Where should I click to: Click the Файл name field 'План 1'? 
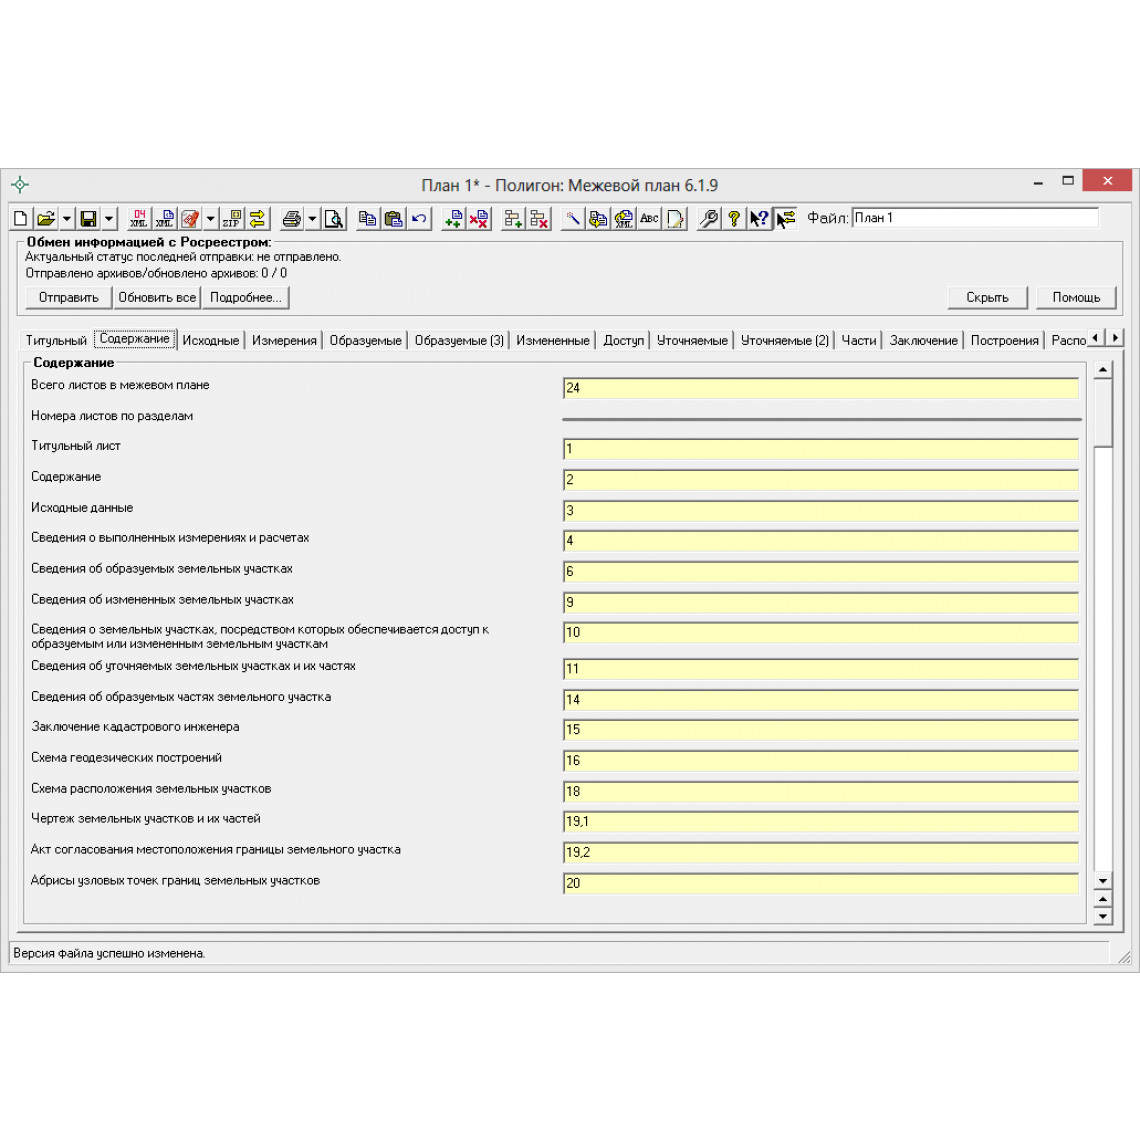(975, 217)
